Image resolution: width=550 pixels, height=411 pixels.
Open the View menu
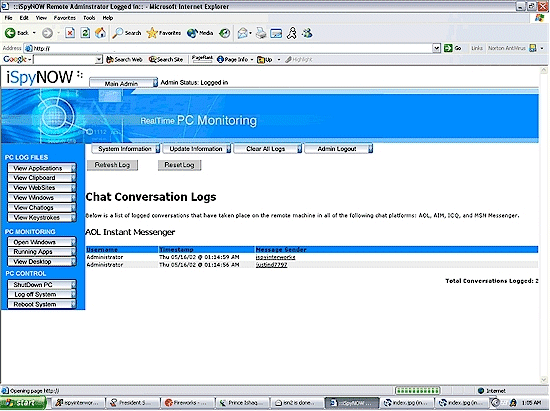pos(41,18)
